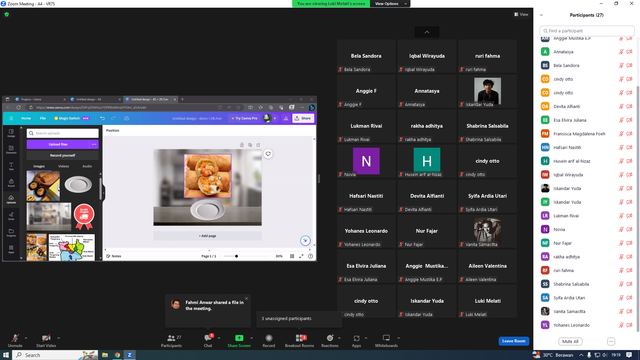Click the Canva Uploads sidebar icon
The height and width of the screenshot is (360, 640).
pos(11,199)
